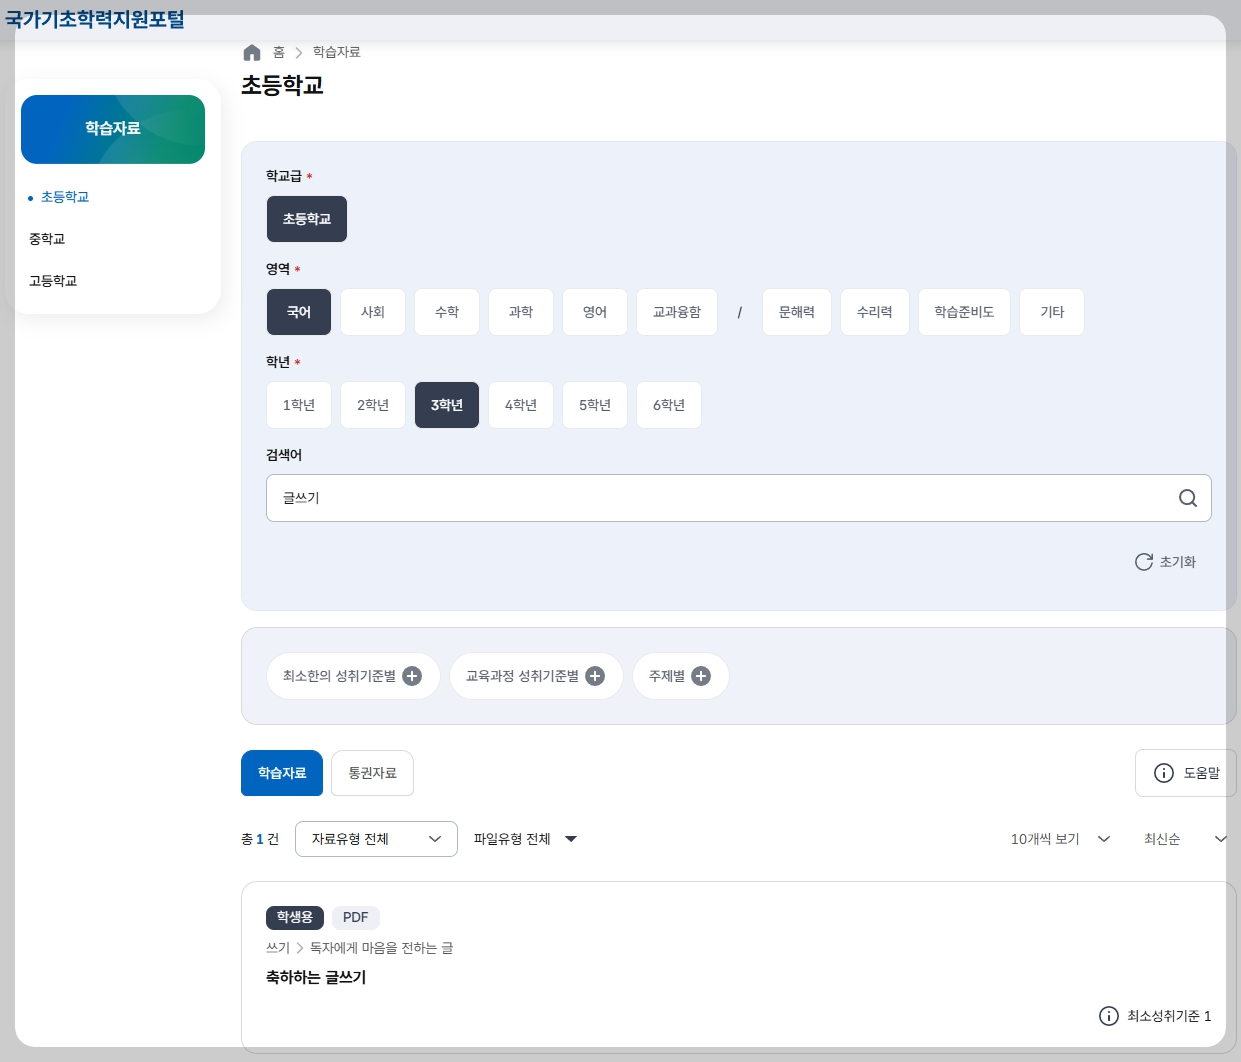Open 자료유형 전체 dropdown

click(x=376, y=839)
